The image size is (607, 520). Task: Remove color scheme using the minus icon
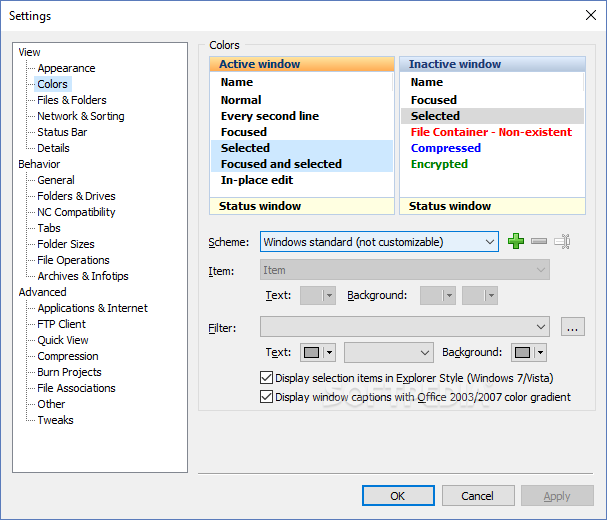[x=539, y=241]
